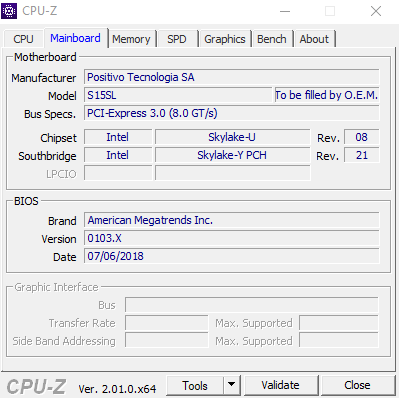Minimize the CPU-Z window
The height and width of the screenshot is (398, 399).
tap(285, 11)
